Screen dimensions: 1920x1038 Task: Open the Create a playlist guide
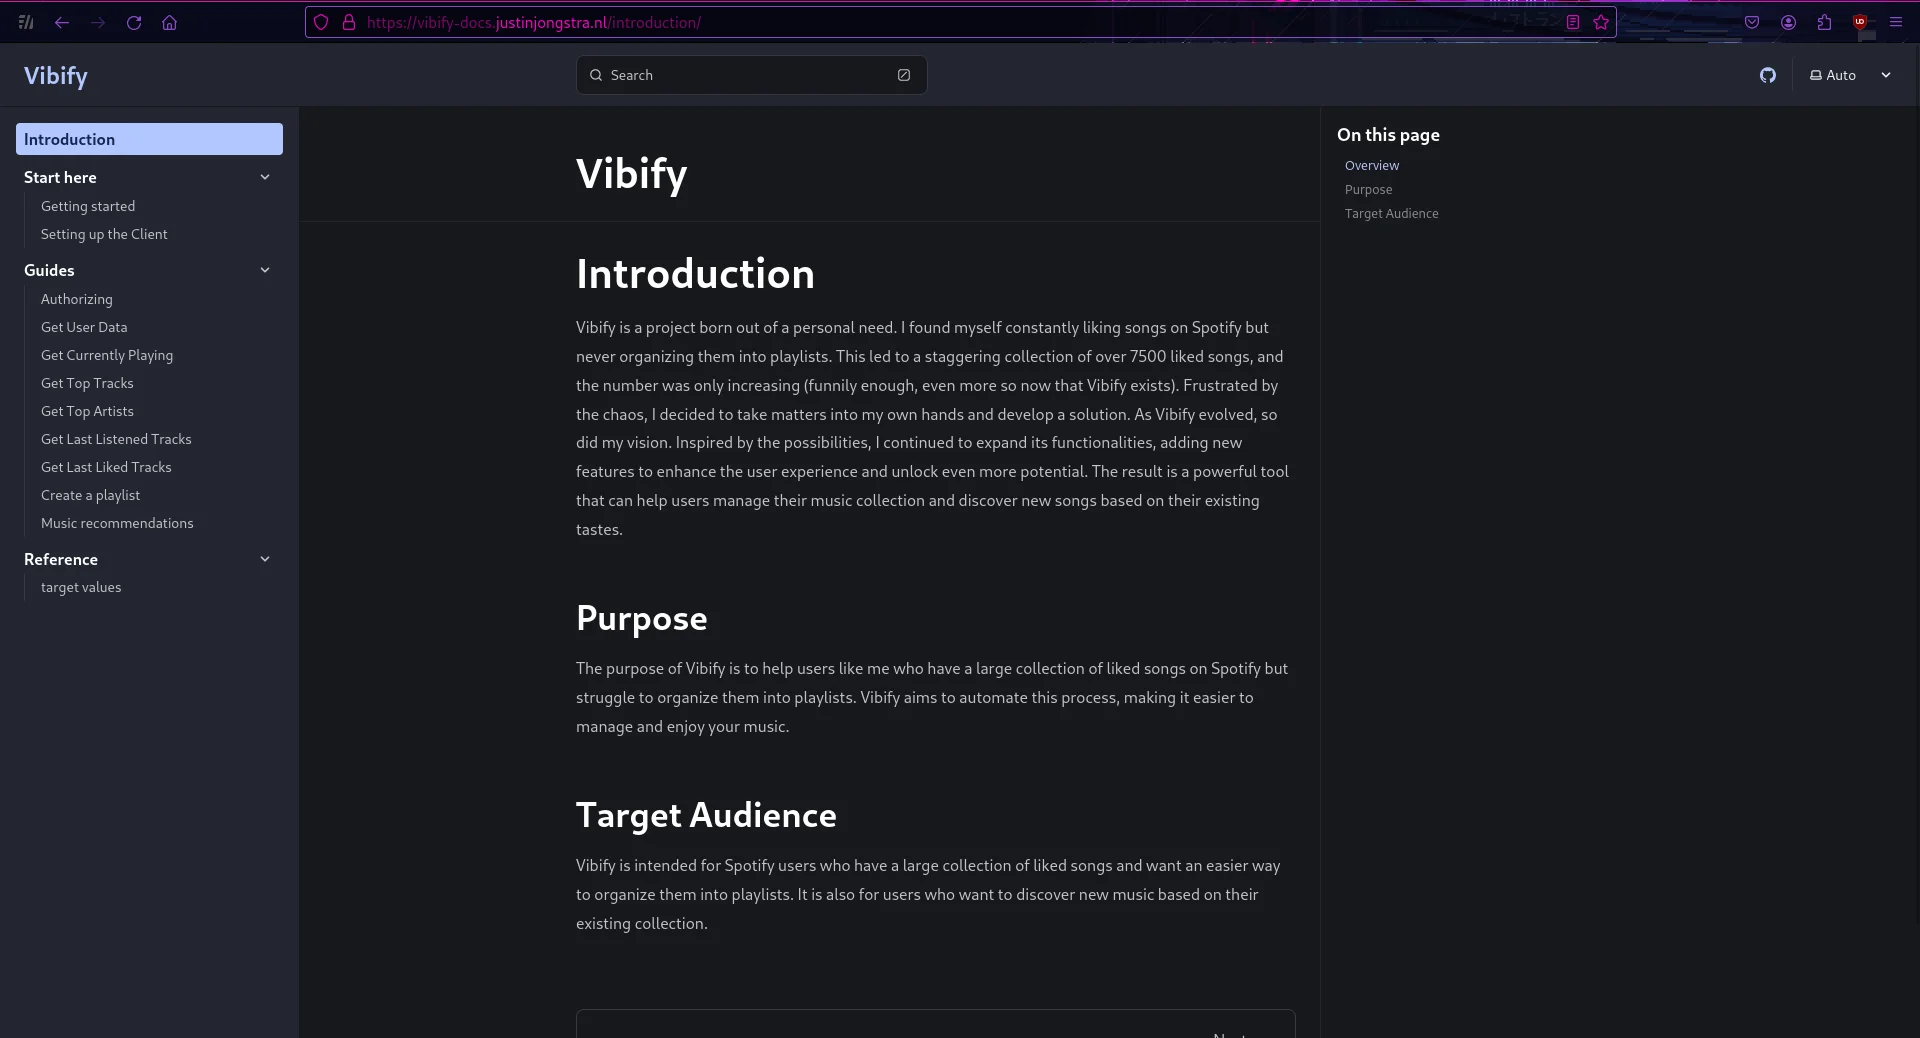(90, 495)
